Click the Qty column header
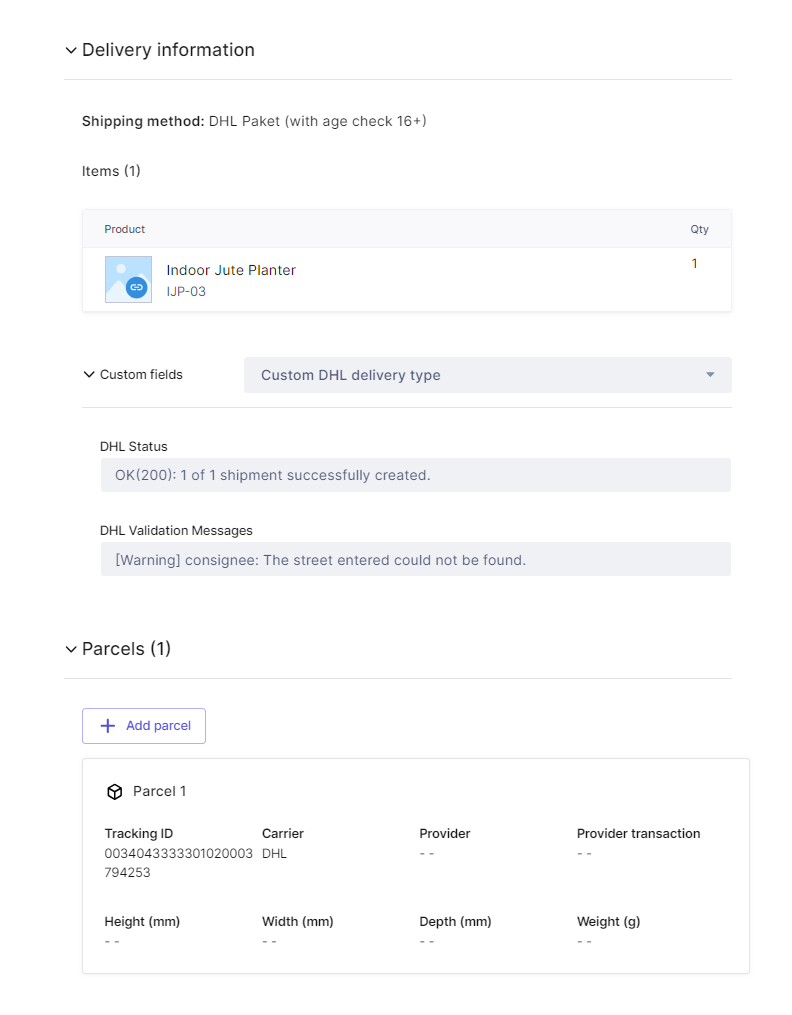This screenshot has width=792, height=1015. 699,229
